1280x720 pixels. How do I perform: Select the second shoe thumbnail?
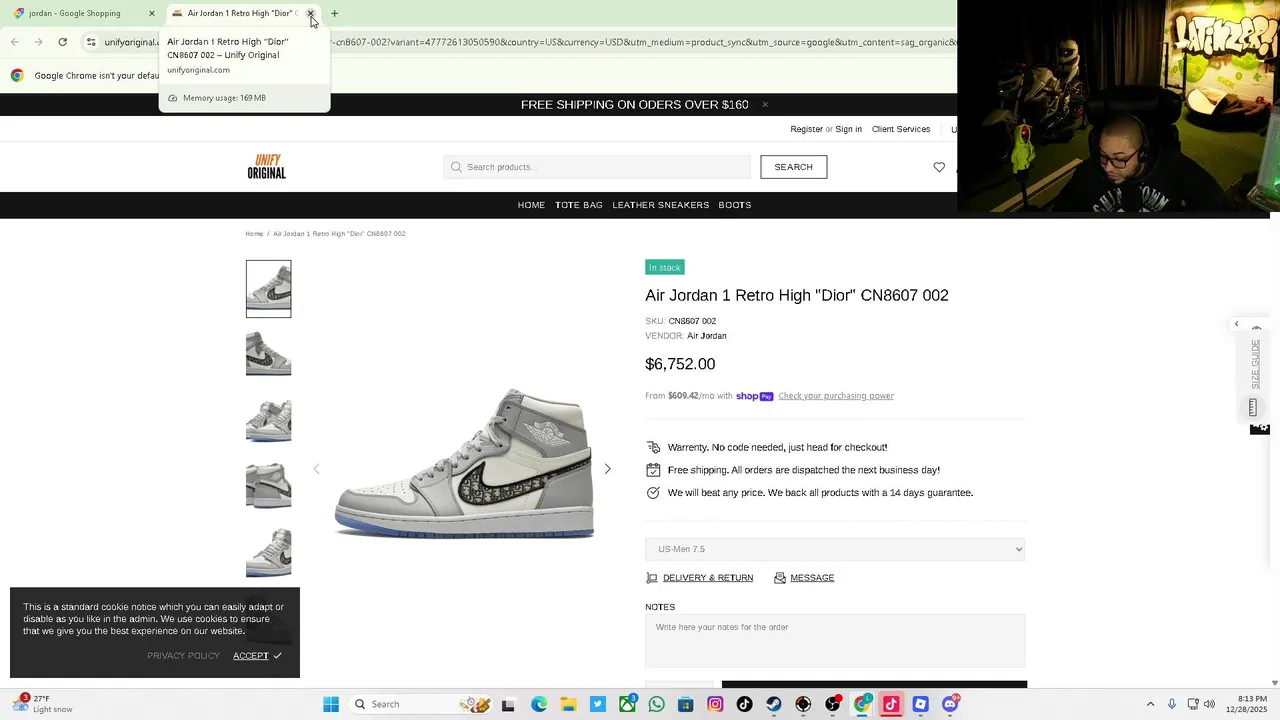coord(269,353)
